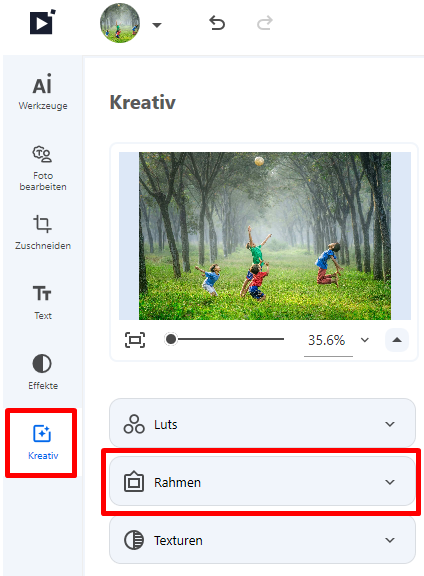Image resolution: width=424 pixels, height=576 pixels.
Task: Expand the Rahmen section
Action: pyautogui.click(x=262, y=481)
